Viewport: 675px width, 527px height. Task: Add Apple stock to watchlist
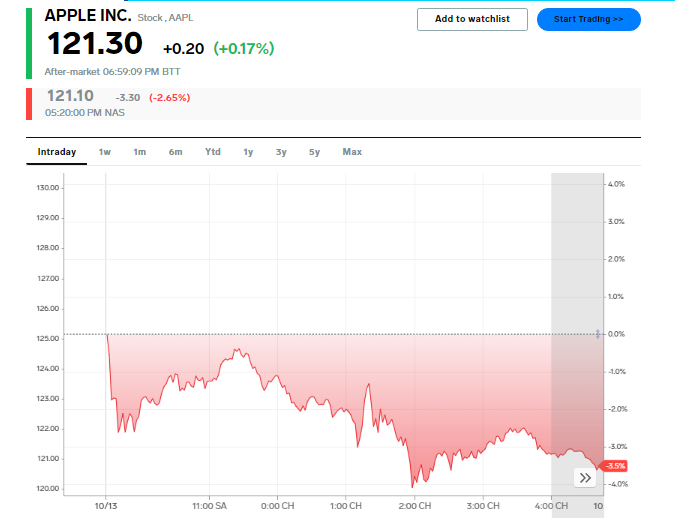point(472,19)
